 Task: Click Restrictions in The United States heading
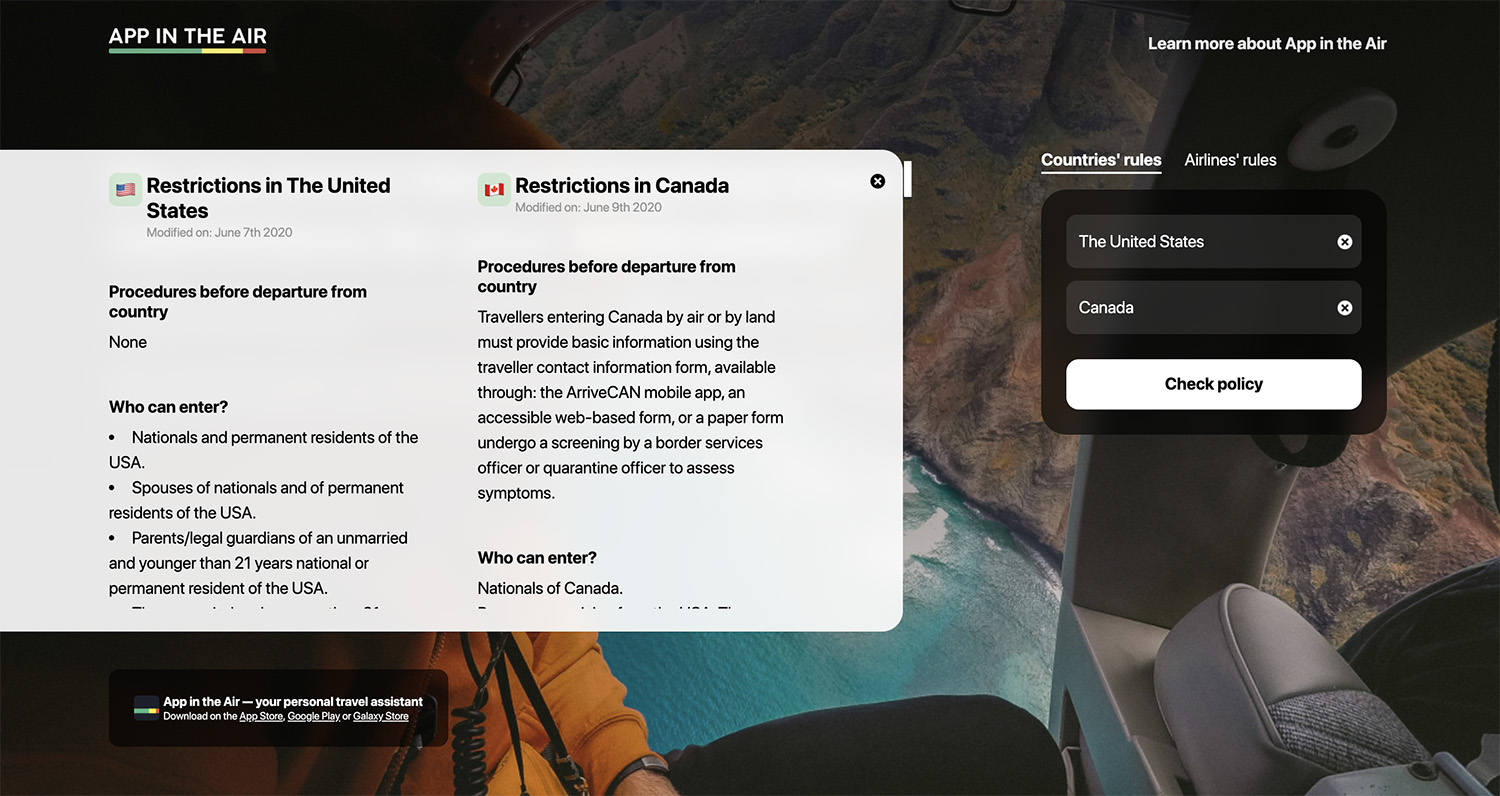pyautogui.click(x=268, y=198)
